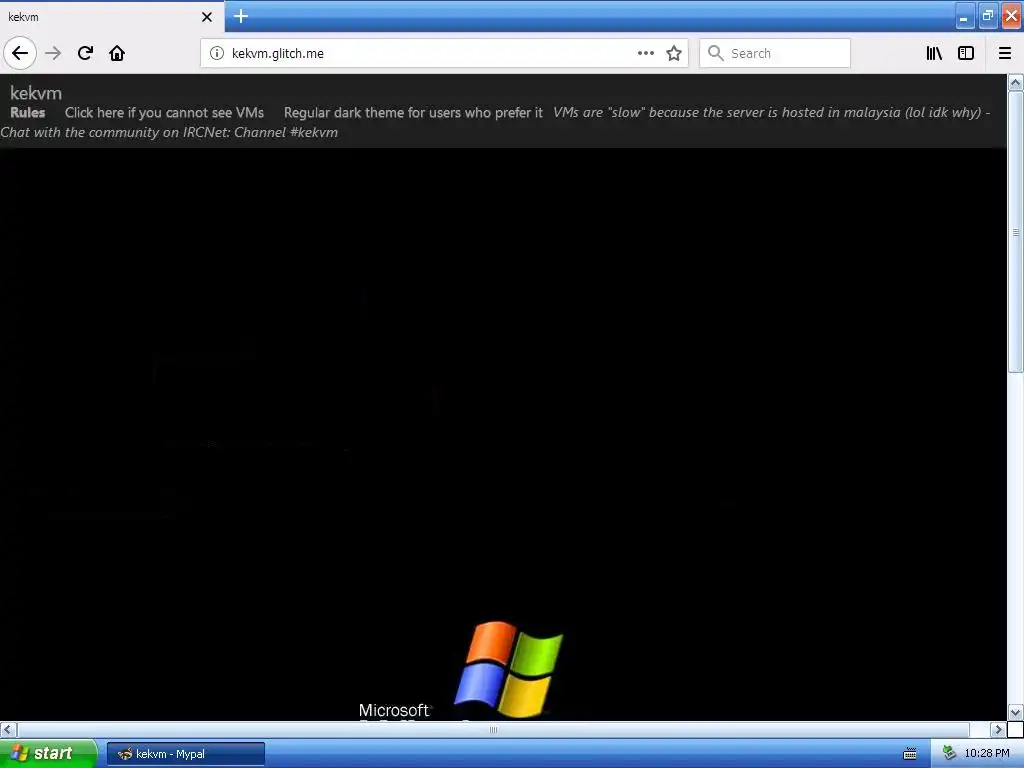The width and height of the screenshot is (1024, 768).
Task: Switch to Regular dark theme link
Action: point(413,112)
